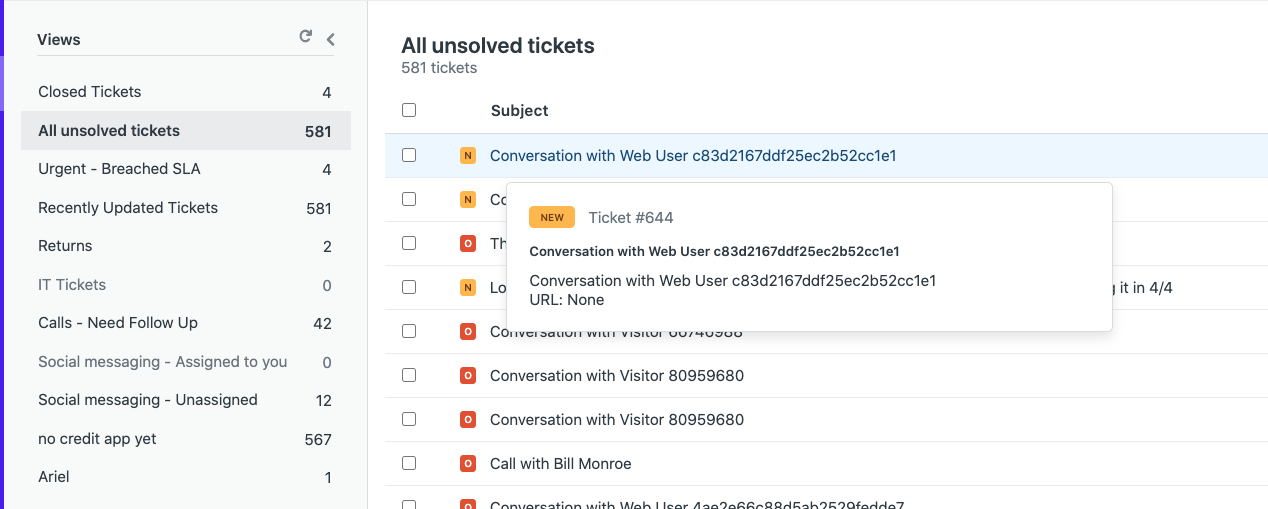Click the NEW badge in ticket popup
This screenshot has height=509, width=1268.
[x=552, y=217]
